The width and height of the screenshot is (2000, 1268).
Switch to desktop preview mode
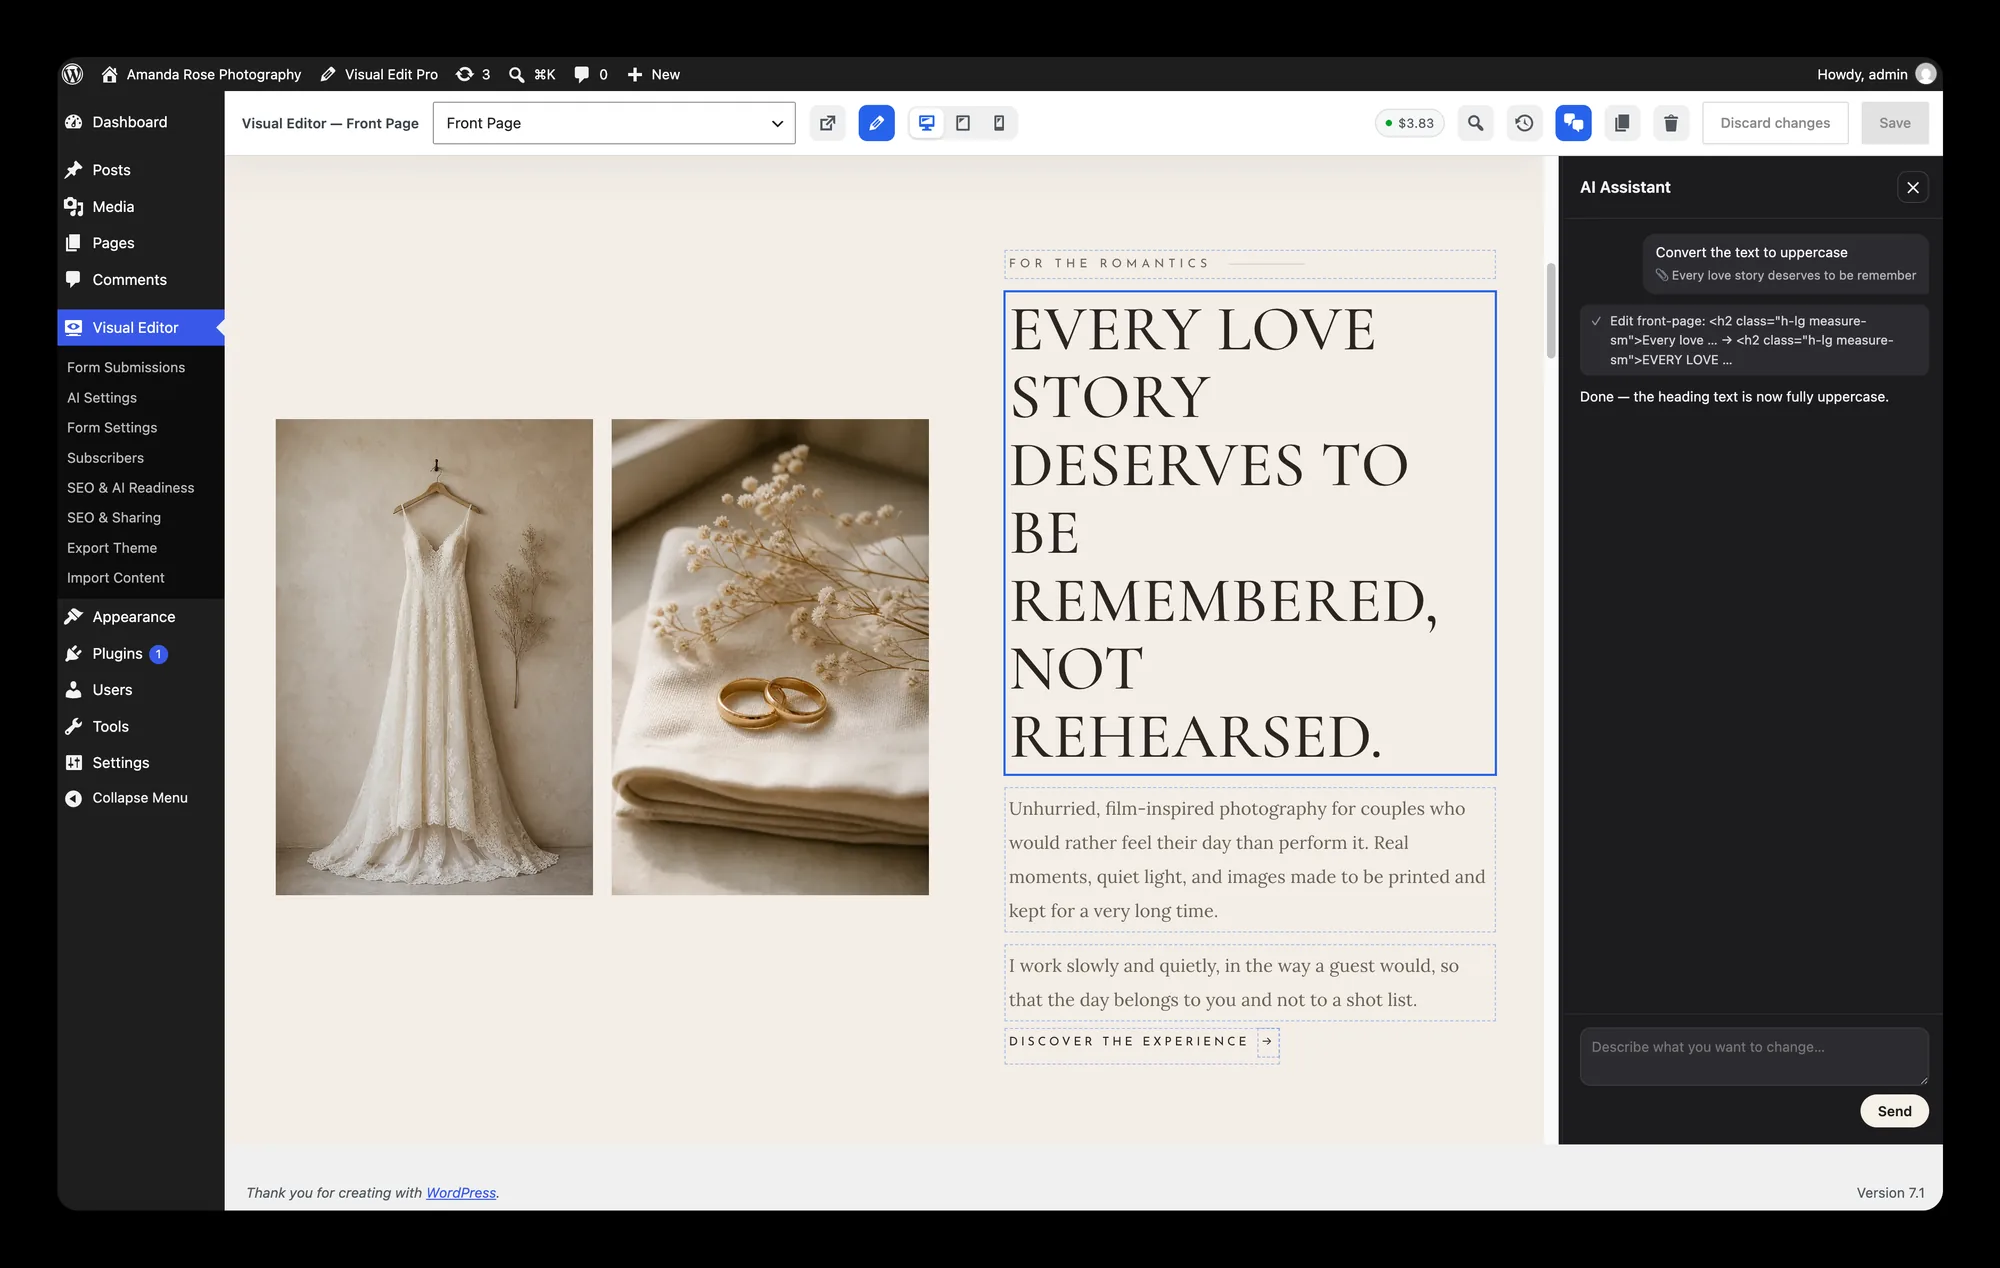(927, 123)
